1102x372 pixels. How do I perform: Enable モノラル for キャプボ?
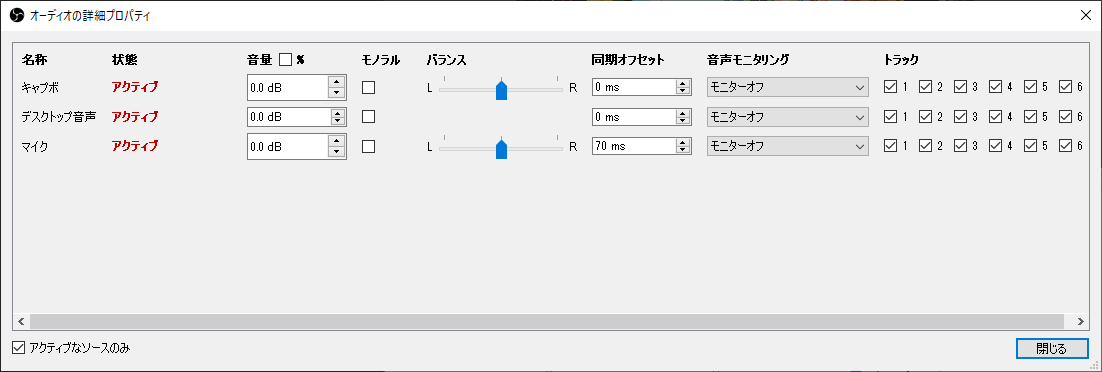368,87
